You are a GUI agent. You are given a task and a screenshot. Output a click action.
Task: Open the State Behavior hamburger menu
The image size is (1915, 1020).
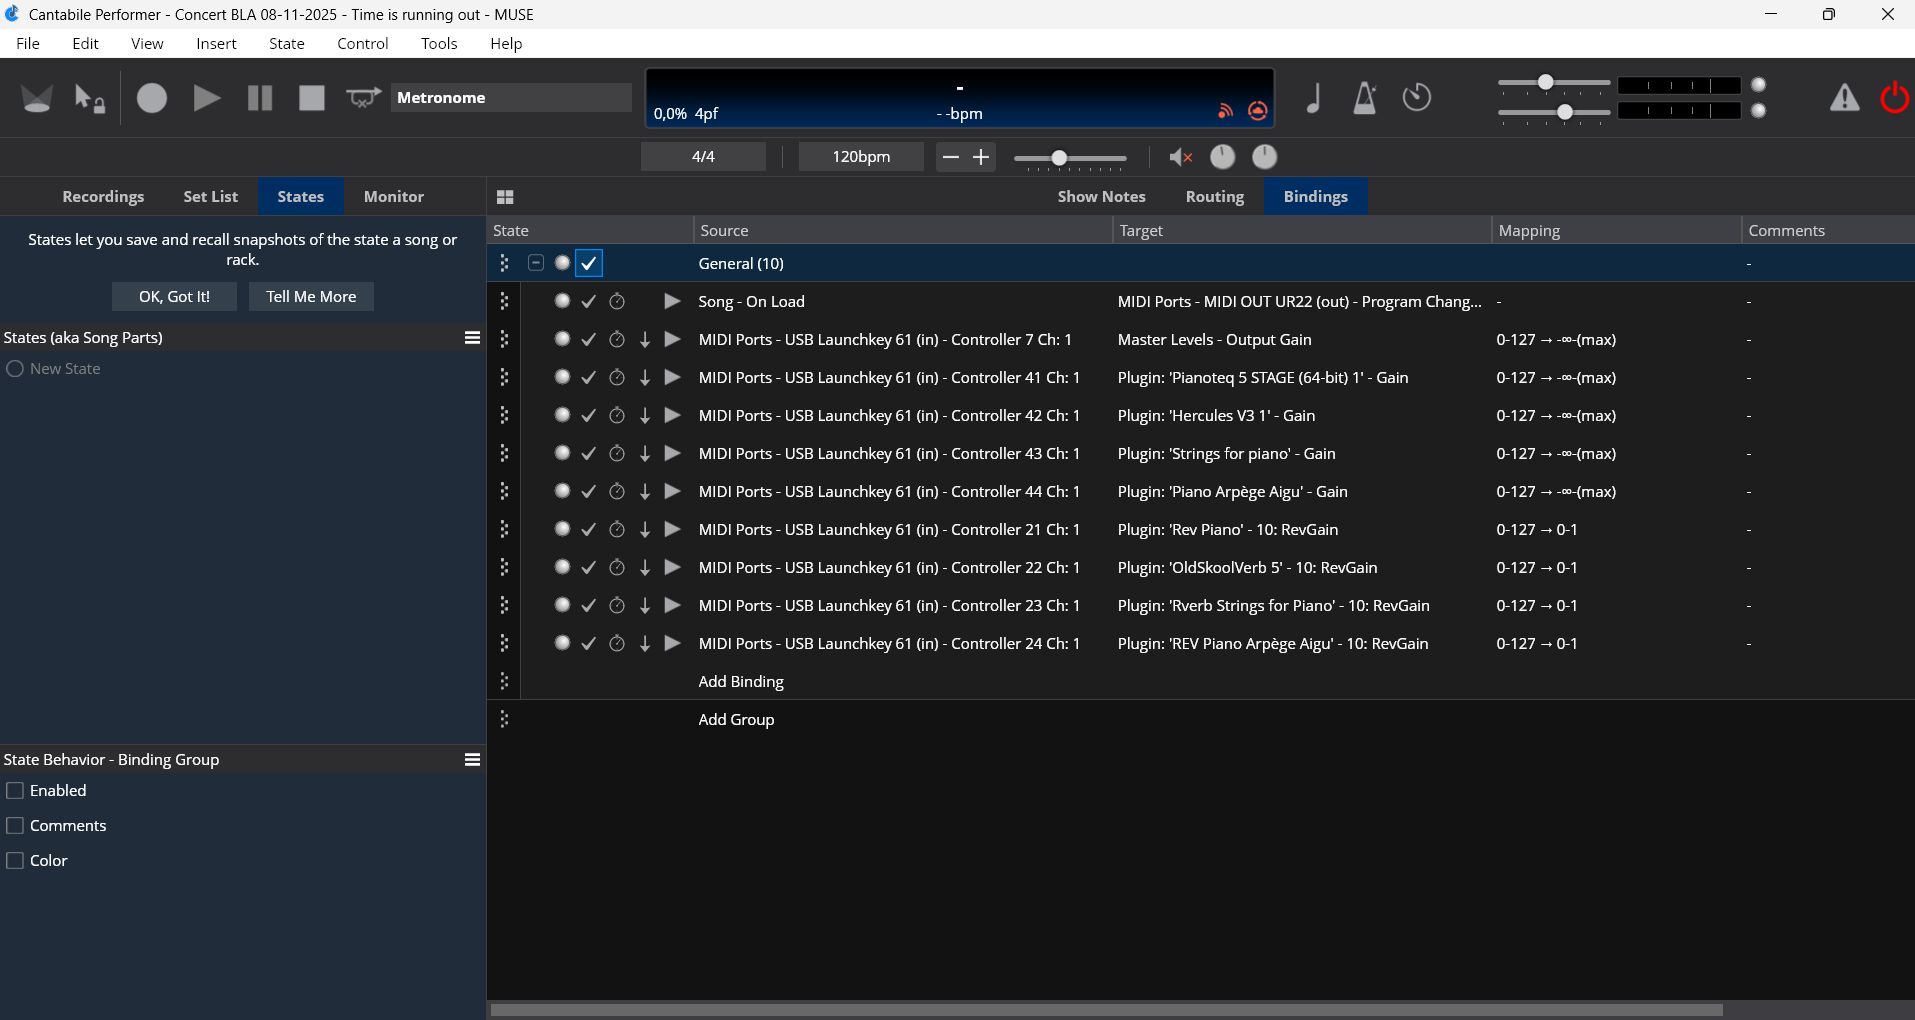coord(472,760)
